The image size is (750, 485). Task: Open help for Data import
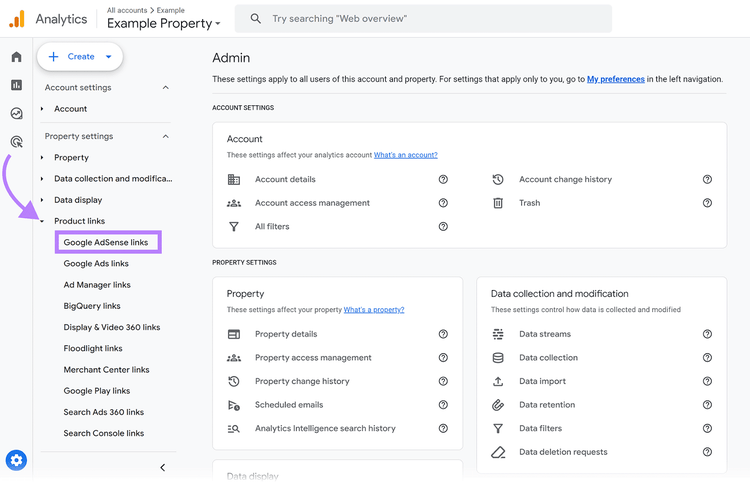click(x=707, y=381)
